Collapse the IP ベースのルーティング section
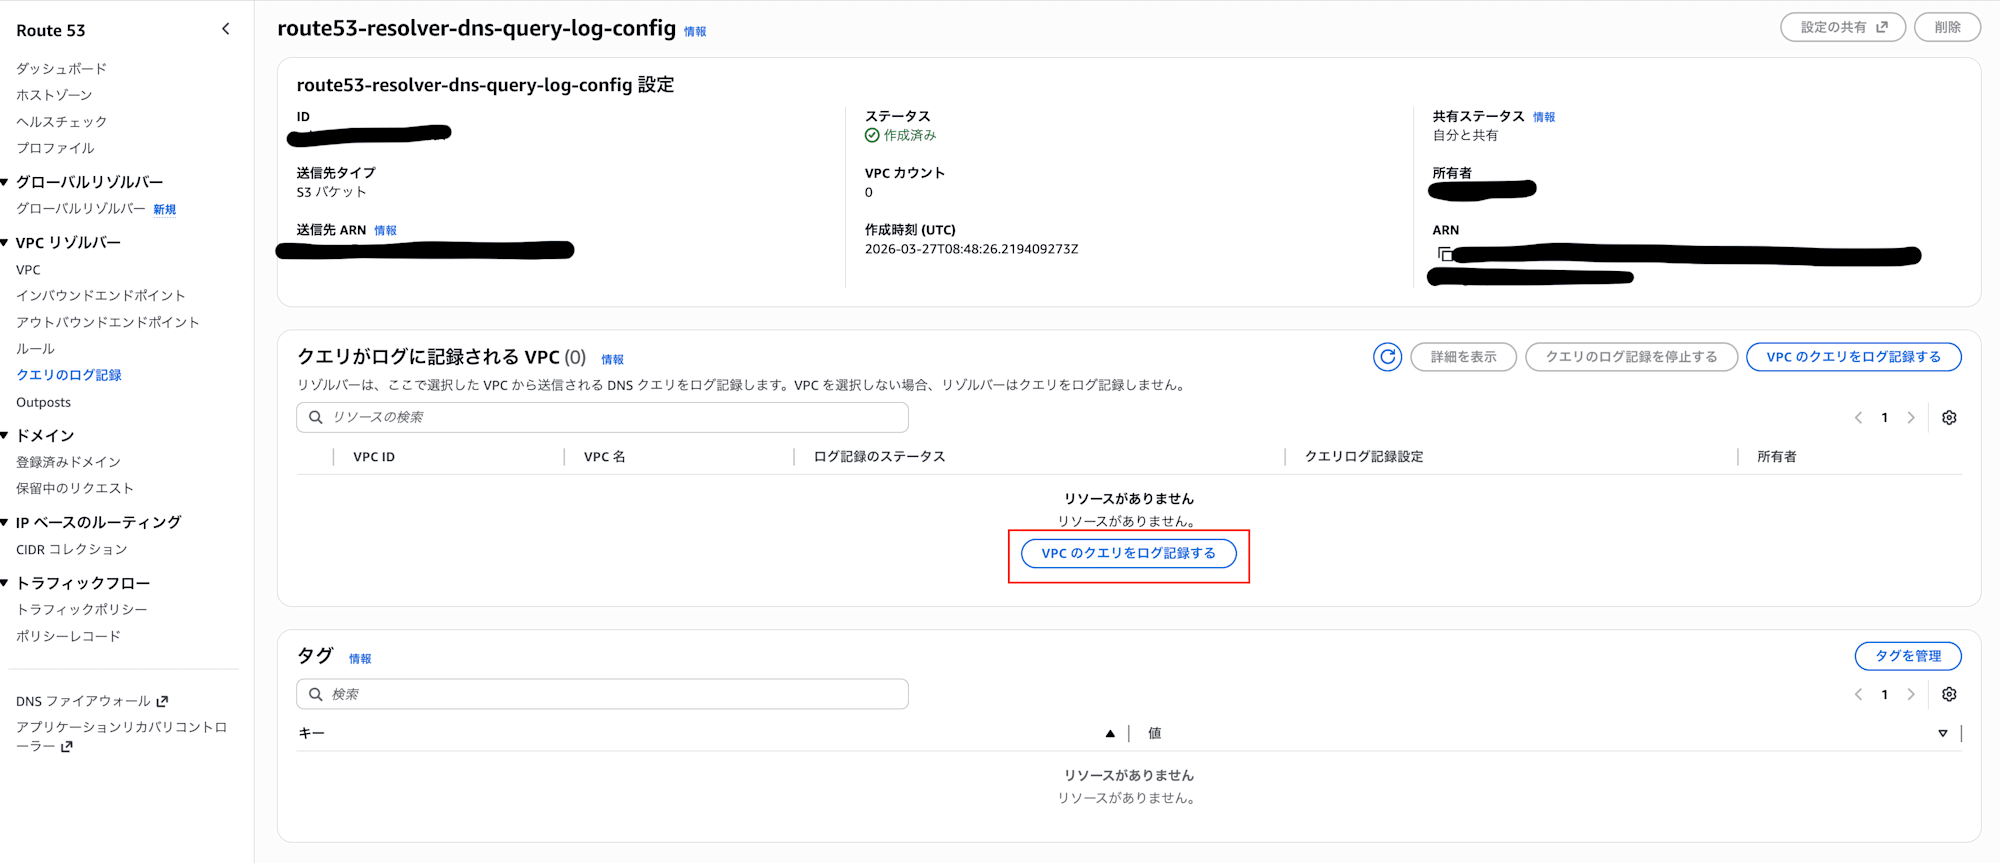The height and width of the screenshot is (863, 2000). pos(5,523)
